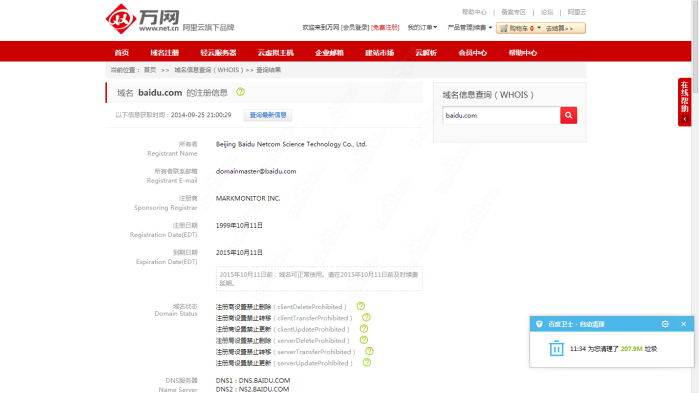Click the 207.9M cleaned amount text
699x393 pixels.
point(631,348)
